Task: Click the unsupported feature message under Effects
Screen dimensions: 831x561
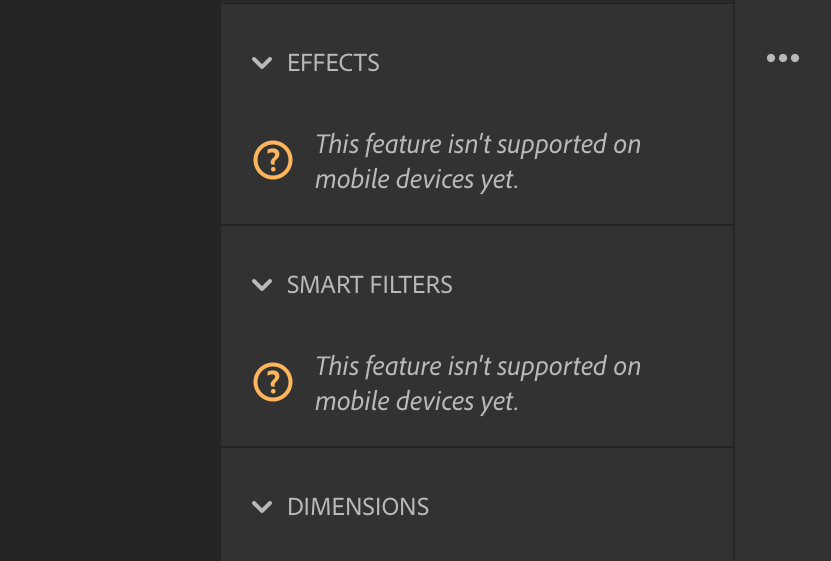Action: coord(478,162)
